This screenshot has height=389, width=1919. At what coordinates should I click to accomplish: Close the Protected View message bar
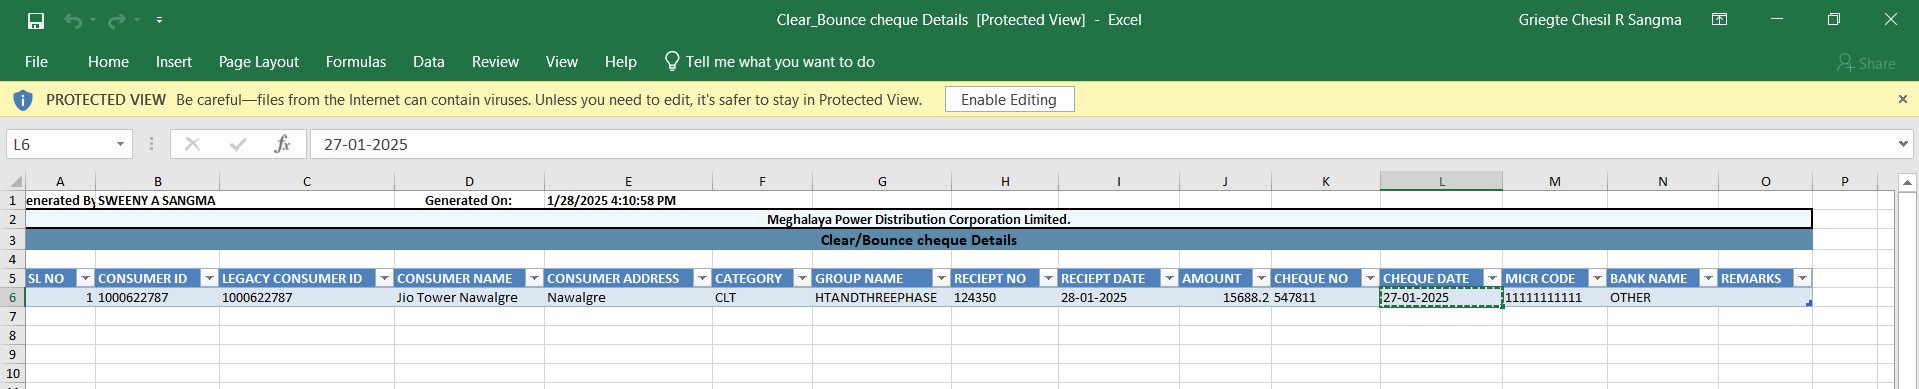[x=1903, y=99]
